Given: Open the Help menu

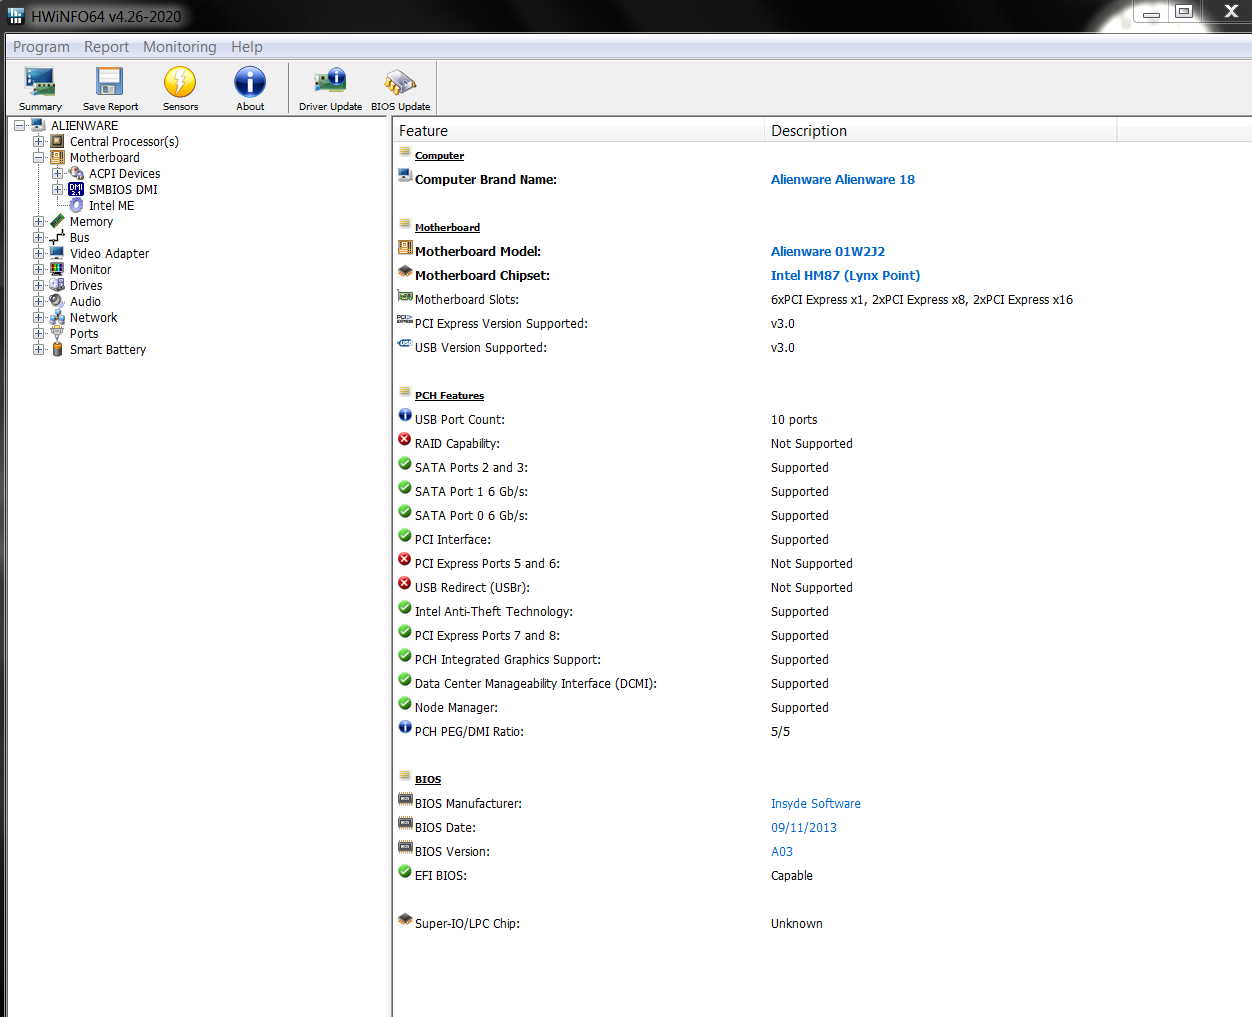Looking at the screenshot, I should (247, 47).
